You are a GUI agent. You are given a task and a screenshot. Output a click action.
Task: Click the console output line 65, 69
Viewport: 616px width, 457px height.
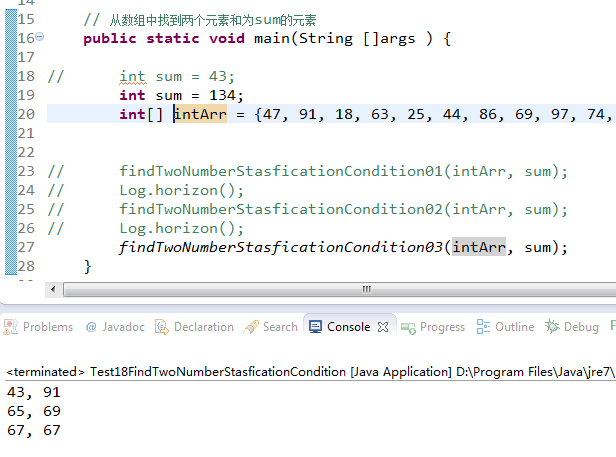pos(34,411)
